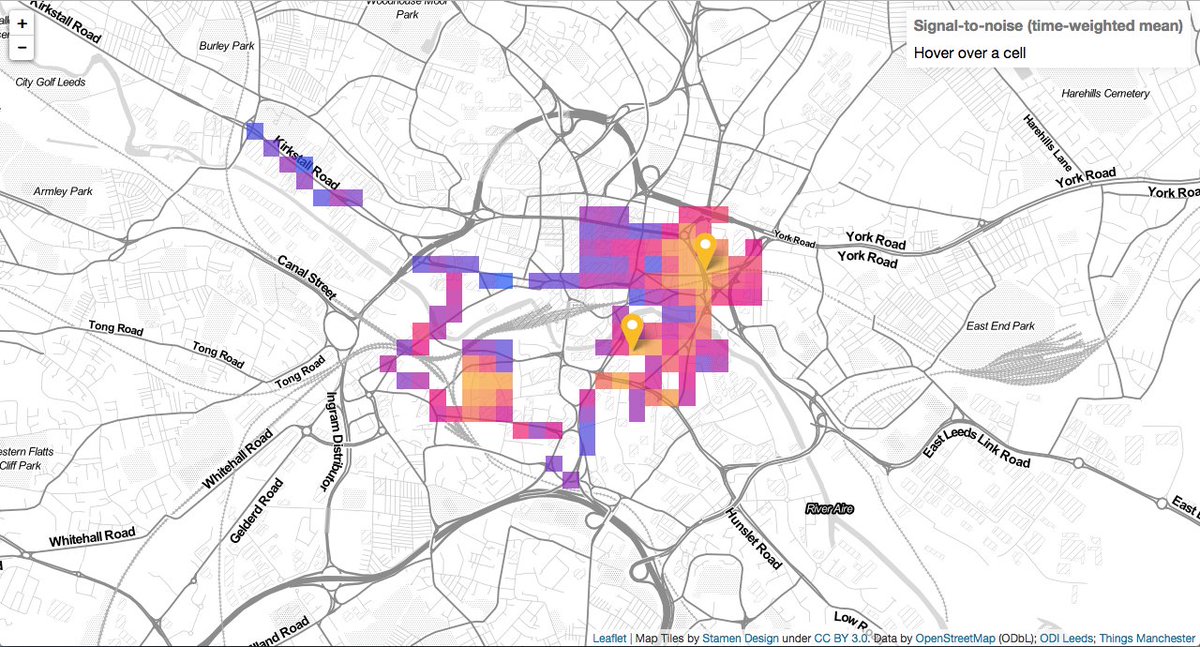
Task: Click the 'Hover over a cell' legend text
Action: 971,52
